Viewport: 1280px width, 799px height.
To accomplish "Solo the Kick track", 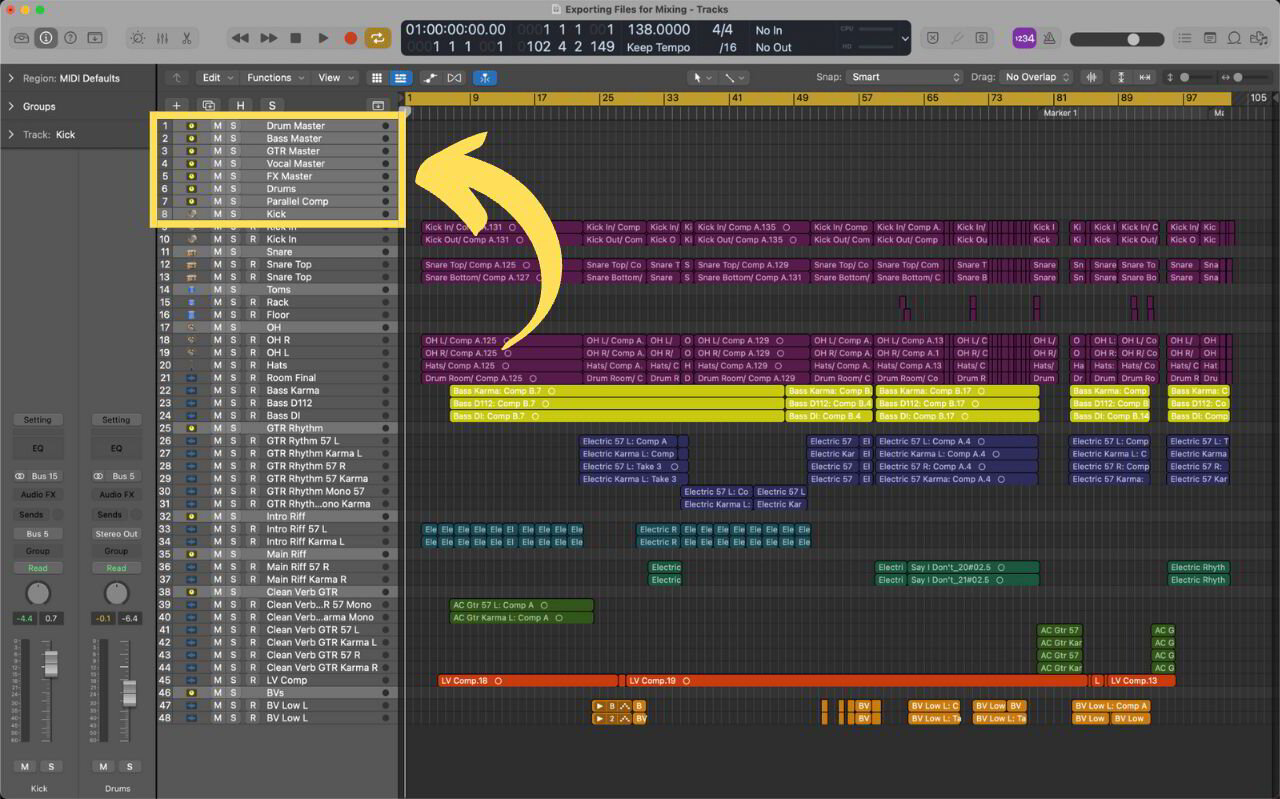I will 233,213.
